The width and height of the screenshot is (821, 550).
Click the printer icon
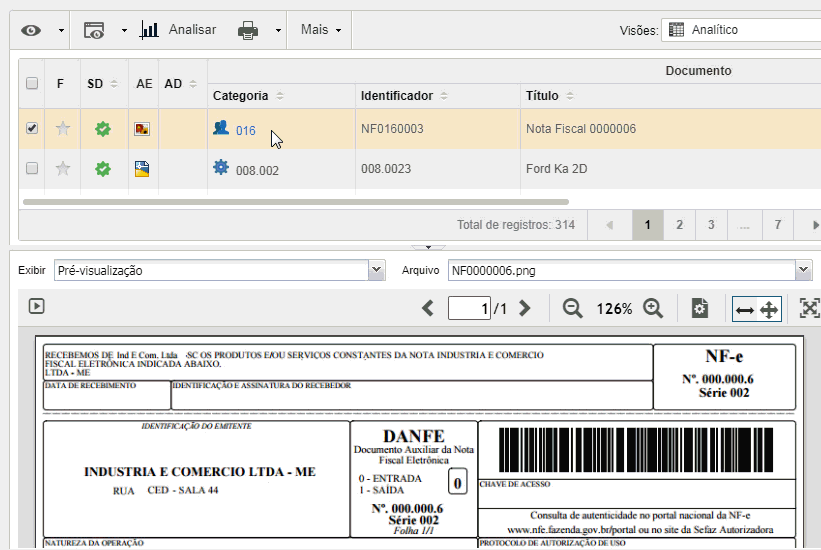click(x=248, y=30)
